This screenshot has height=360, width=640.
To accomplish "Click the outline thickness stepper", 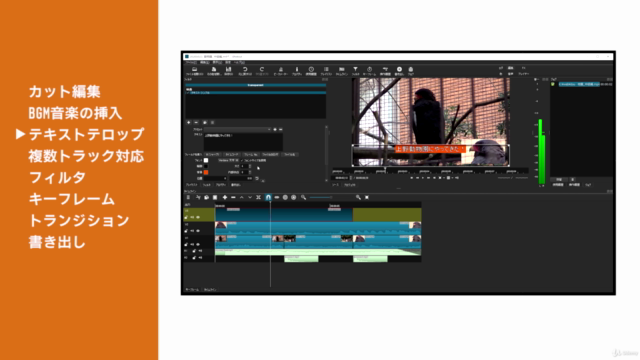I will tap(250, 167).
